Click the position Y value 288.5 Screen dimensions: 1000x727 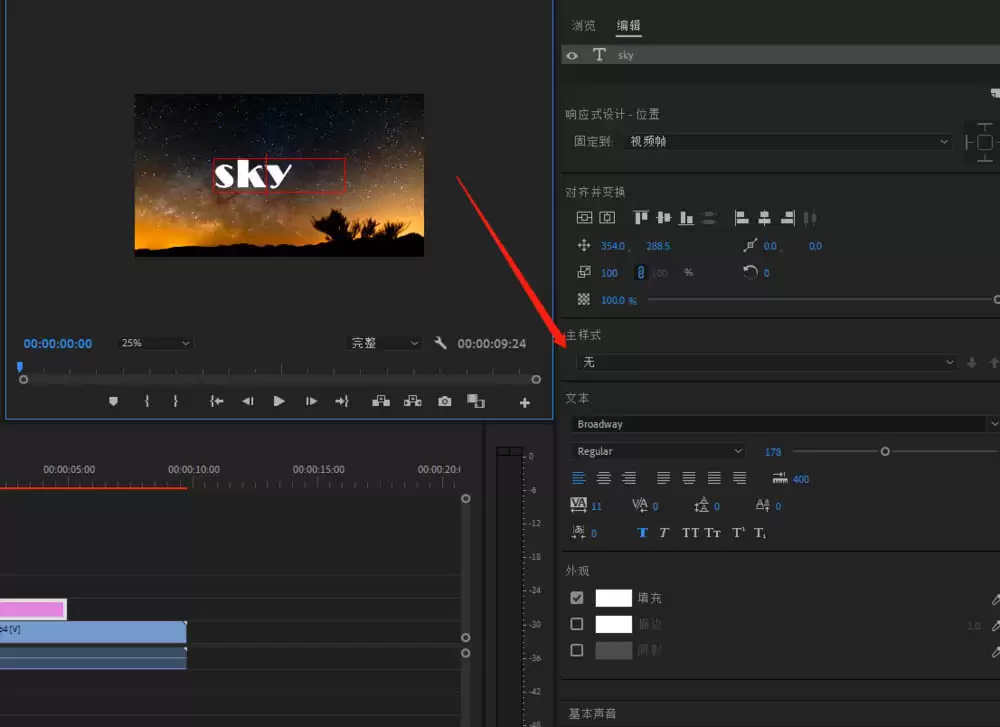658,246
